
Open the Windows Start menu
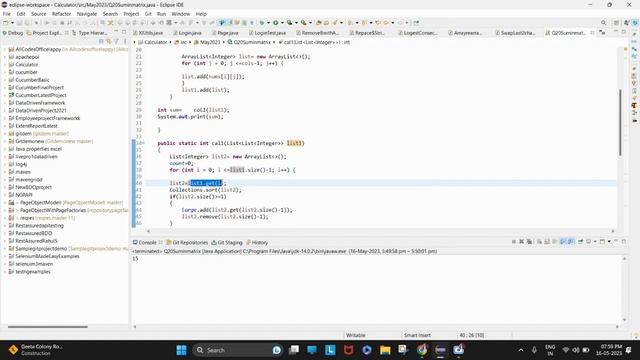pos(181,350)
